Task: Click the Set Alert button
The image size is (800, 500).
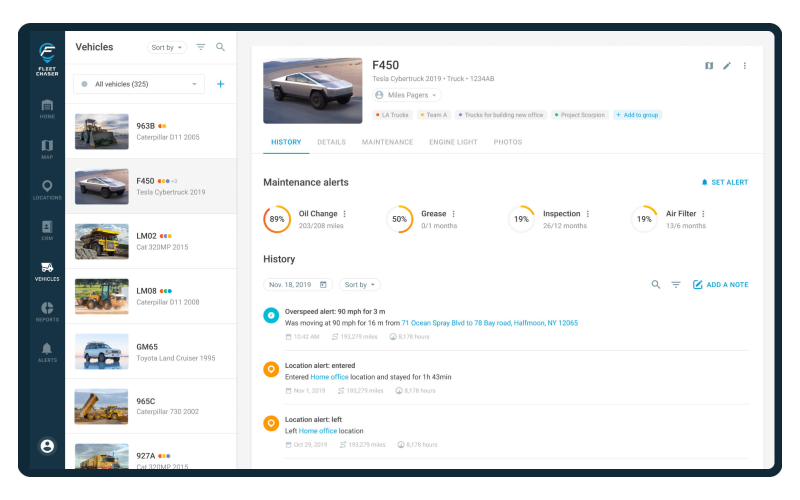Action: (x=724, y=182)
